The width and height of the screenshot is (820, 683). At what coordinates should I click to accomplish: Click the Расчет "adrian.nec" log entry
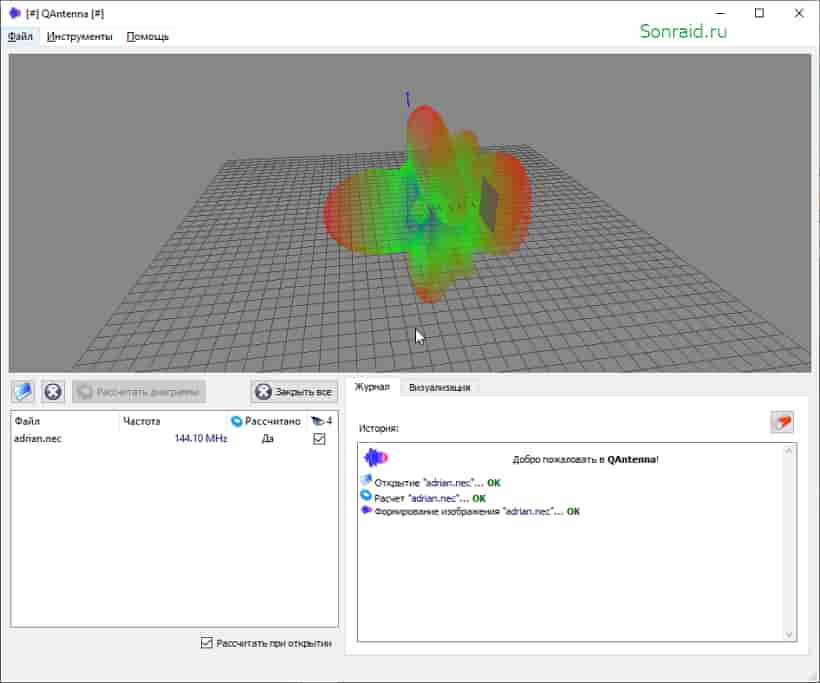coord(424,497)
